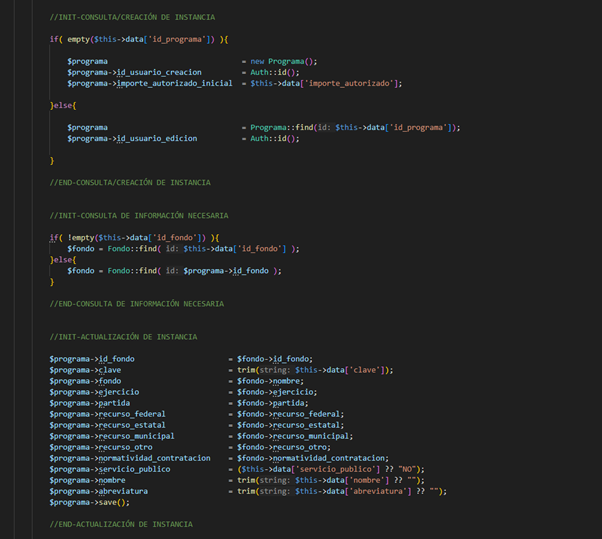Click the property $programa->ejercicio
The height and width of the screenshot is (539, 602).
point(94,392)
